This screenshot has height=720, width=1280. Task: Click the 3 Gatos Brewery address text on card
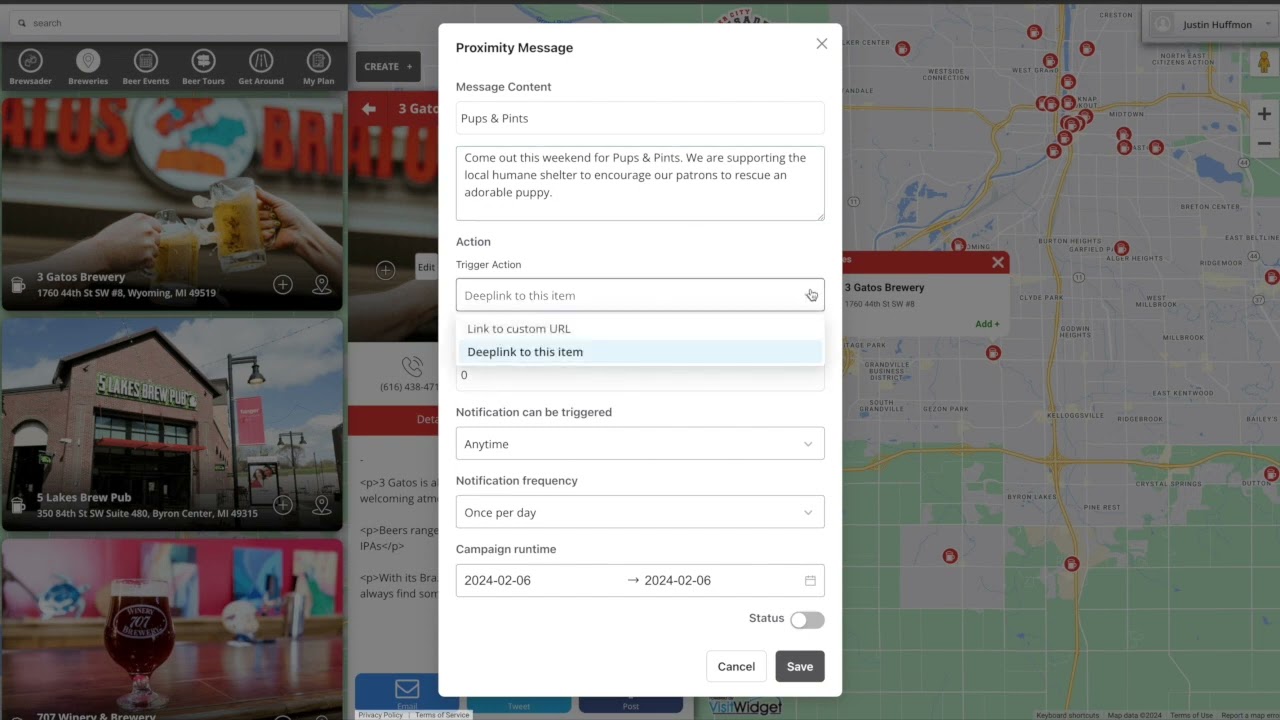point(126,293)
